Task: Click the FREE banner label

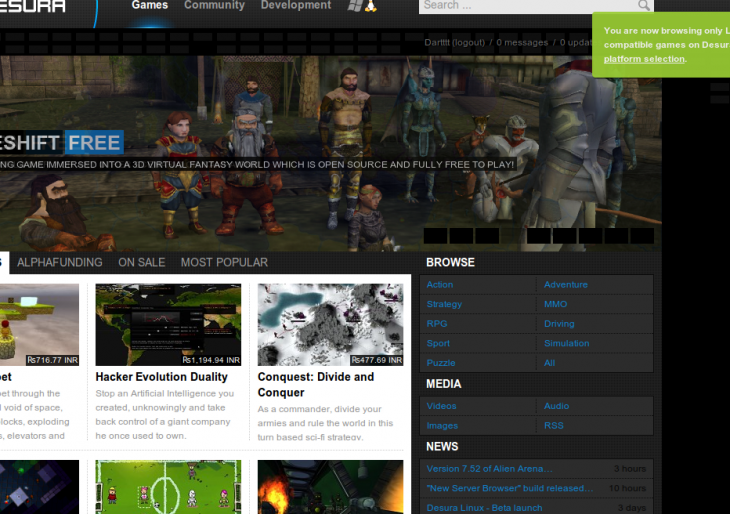Action: pos(94,142)
